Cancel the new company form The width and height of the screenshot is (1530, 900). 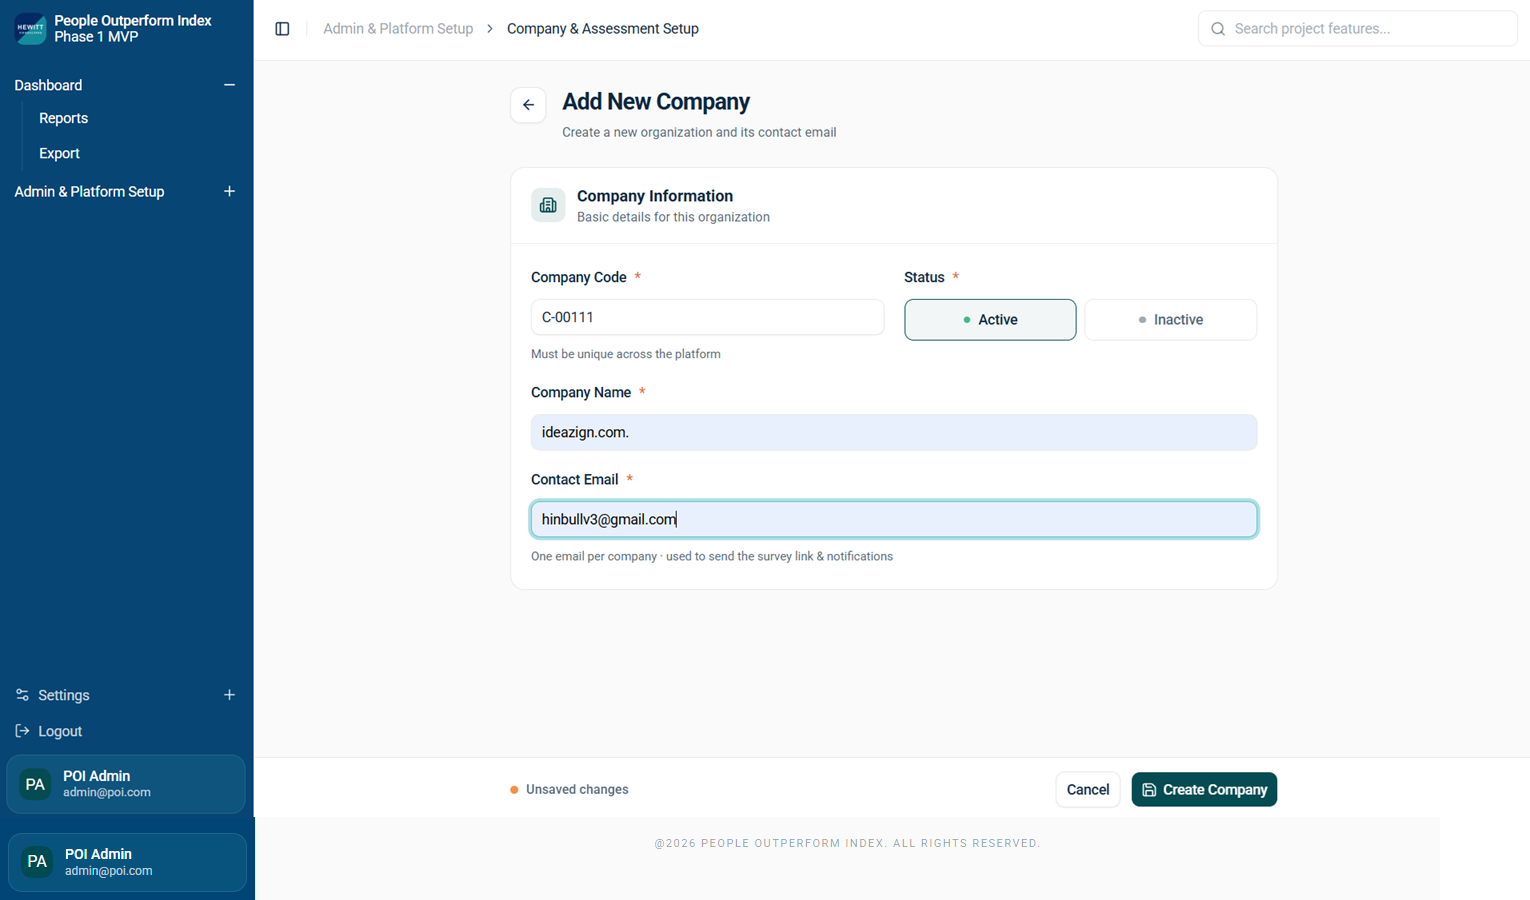click(x=1088, y=790)
